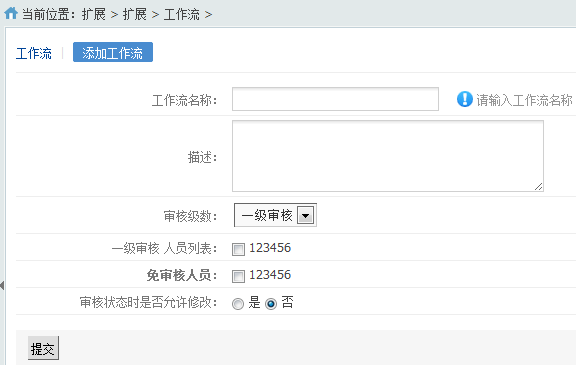Click the first 扩展 breadcrumb link

click(94, 14)
